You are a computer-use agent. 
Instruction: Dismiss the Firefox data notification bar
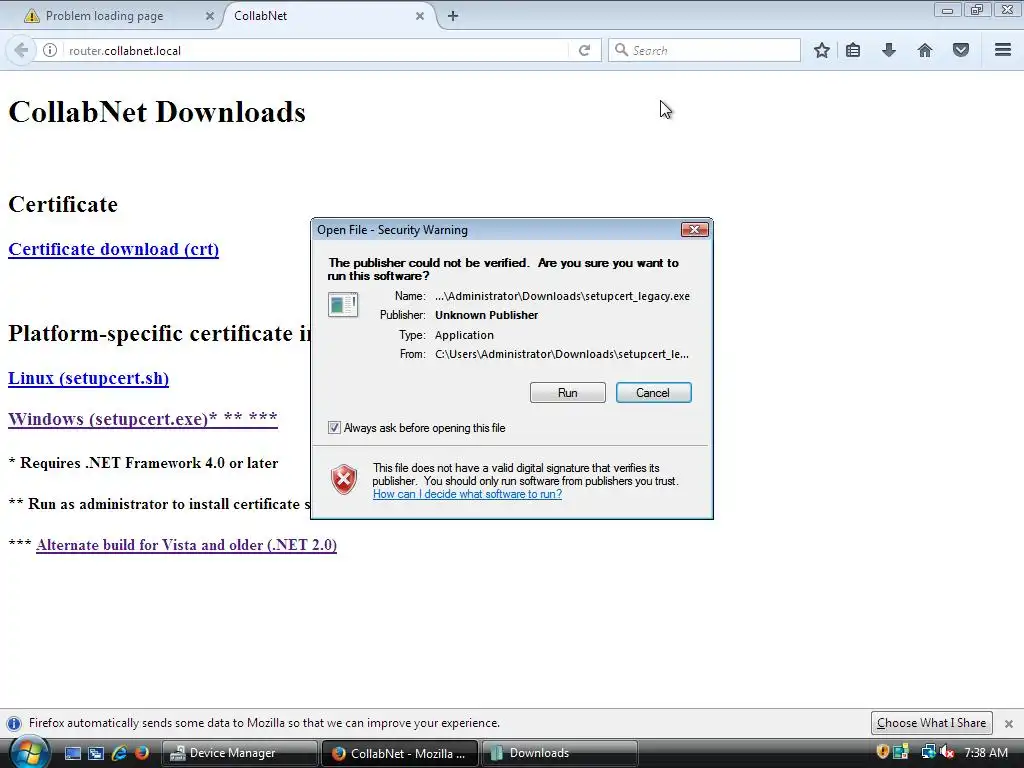[1009, 724]
